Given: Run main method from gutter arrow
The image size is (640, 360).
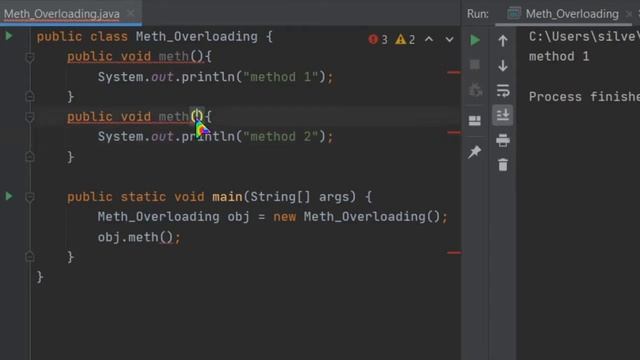Looking at the screenshot, I should click(x=9, y=196).
